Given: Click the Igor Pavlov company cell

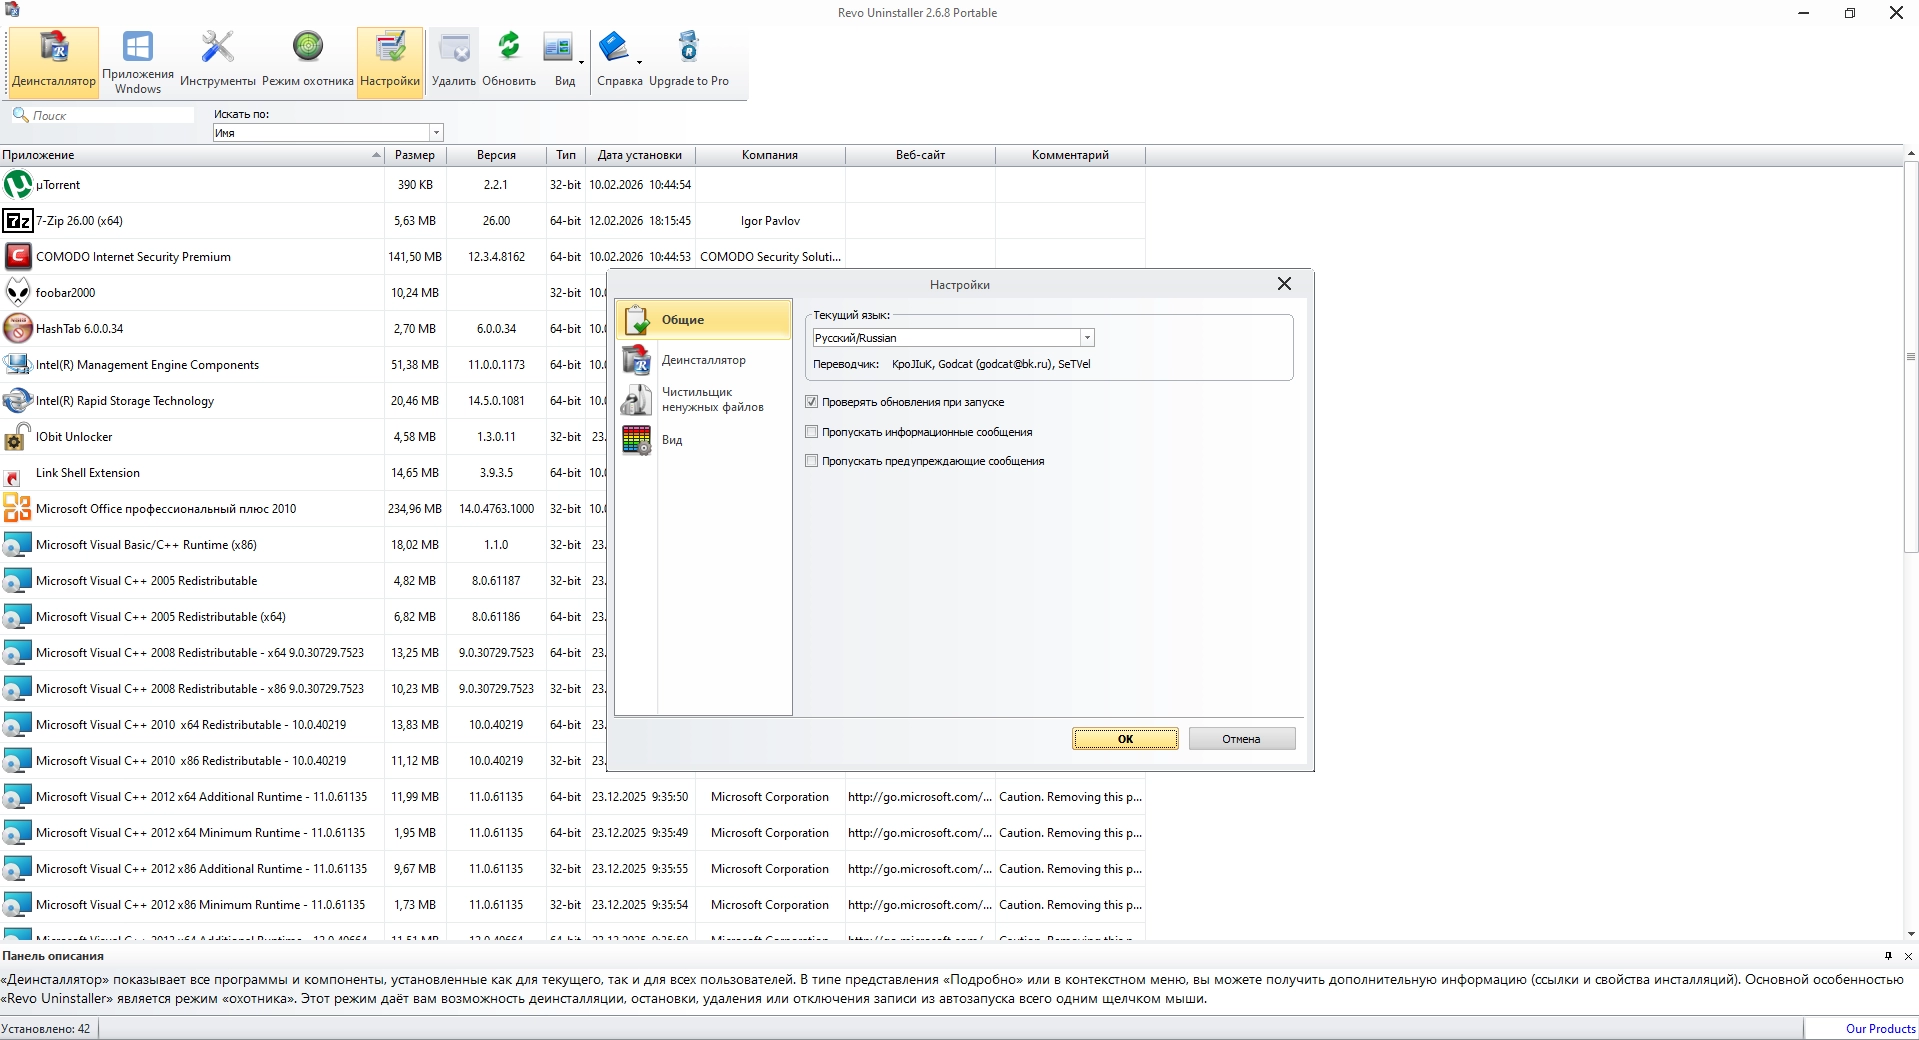Looking at the screenshot, I should [770, 221].
